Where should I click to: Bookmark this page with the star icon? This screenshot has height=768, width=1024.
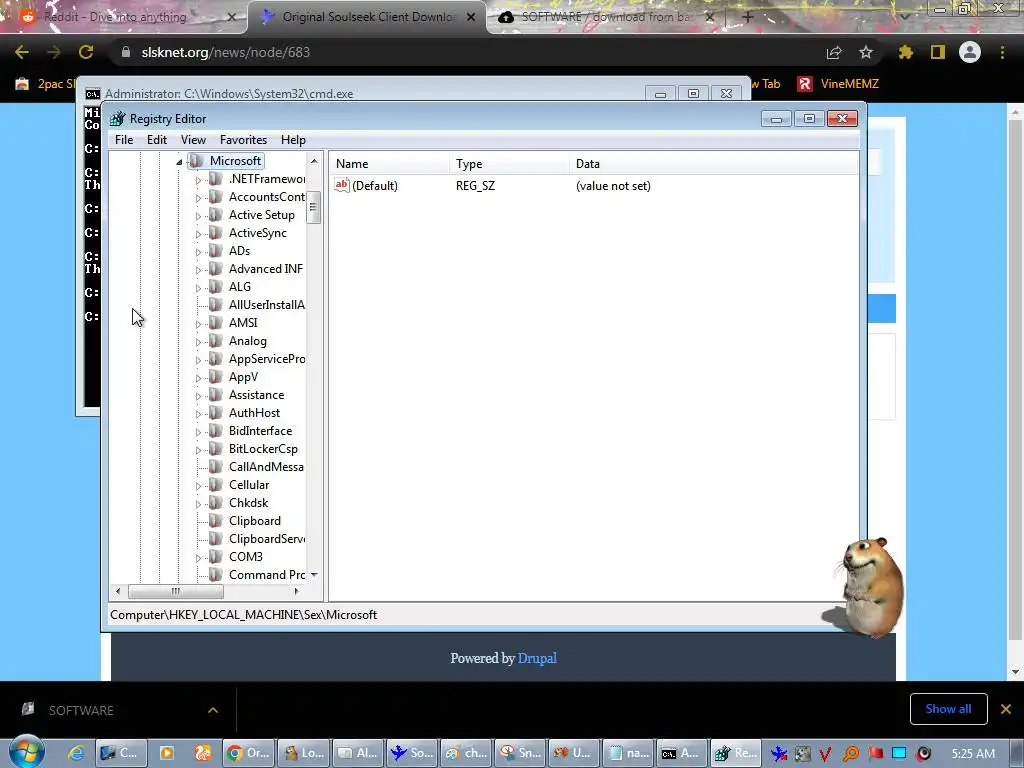(x=866, y=52)
